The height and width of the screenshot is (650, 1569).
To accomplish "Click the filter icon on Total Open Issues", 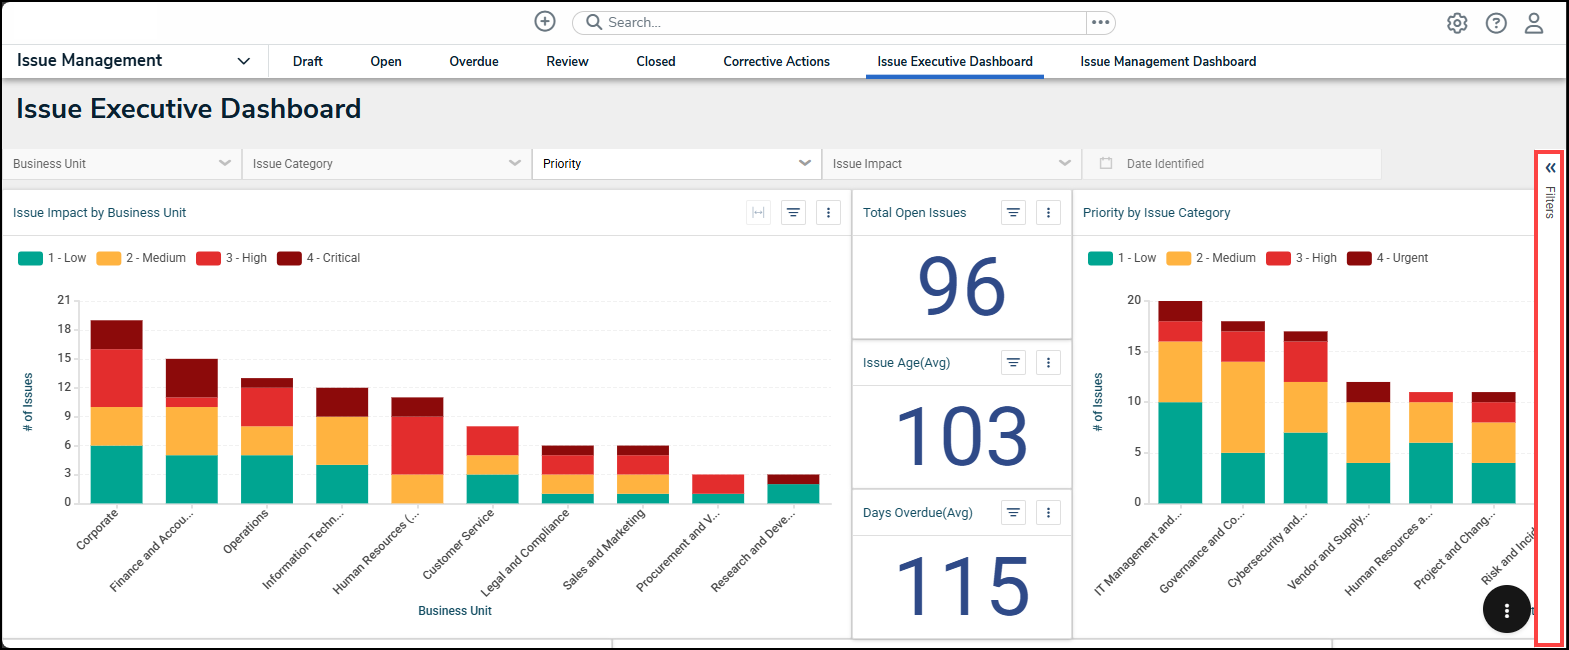I will (x=1013, y=213).
